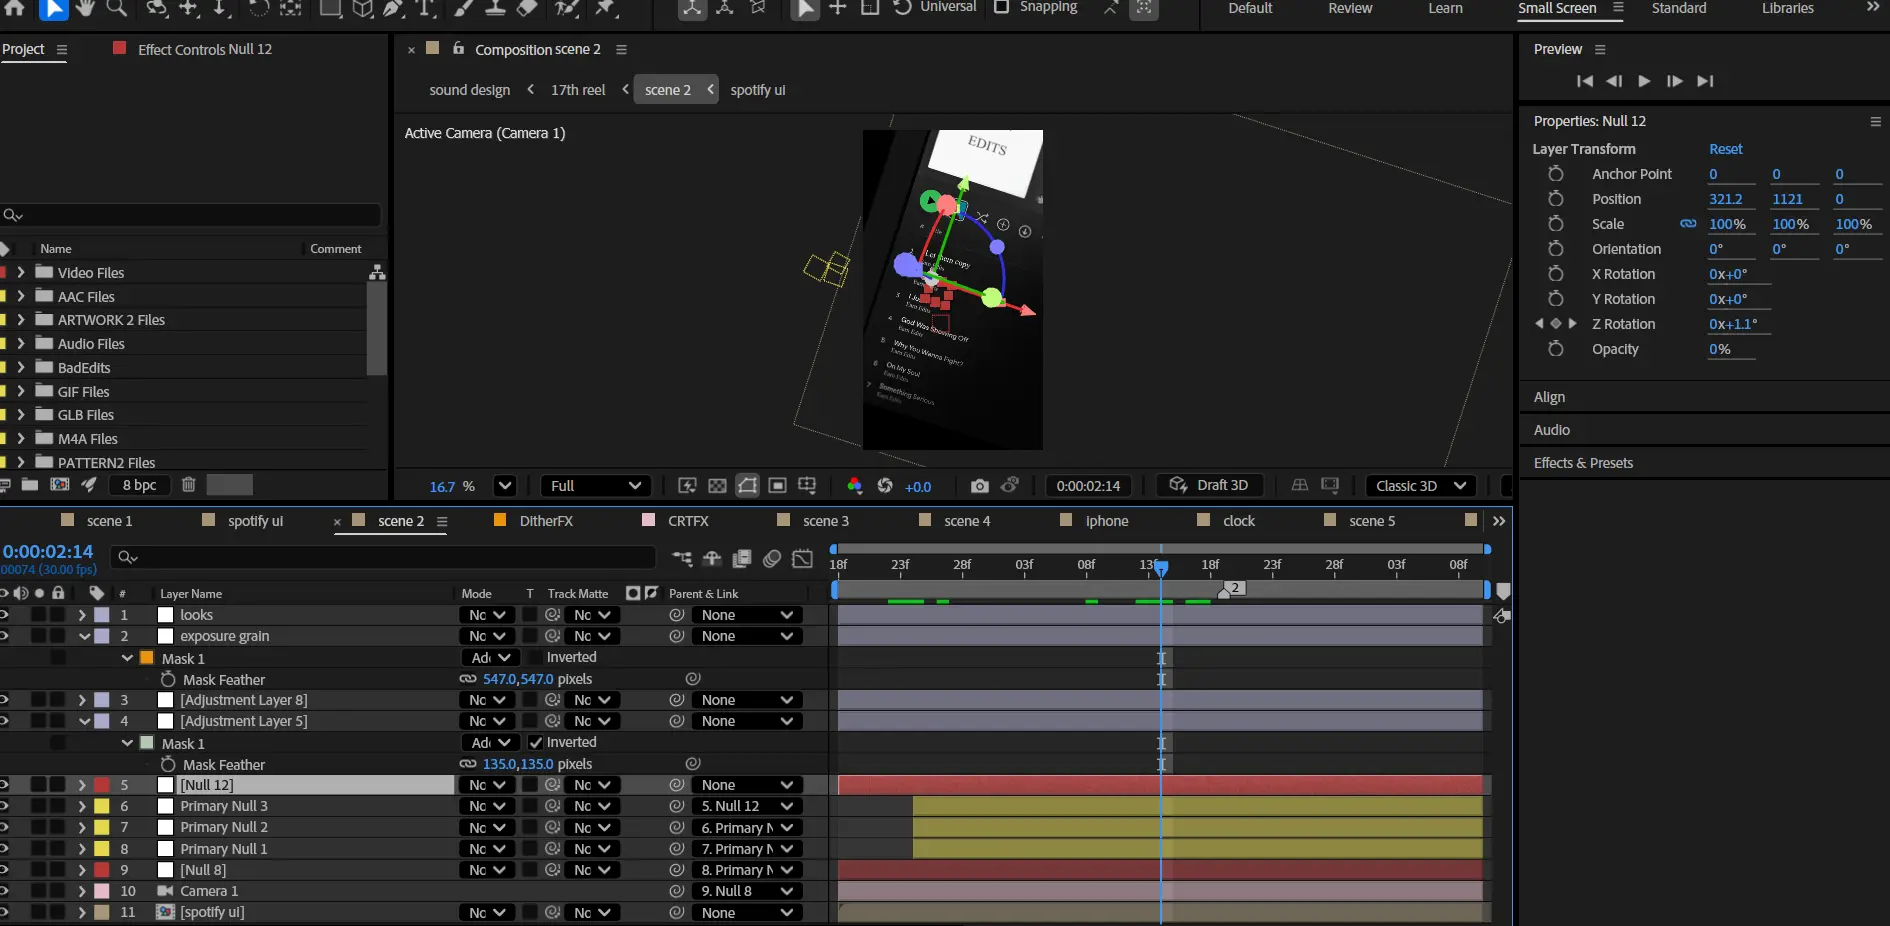Select the Hand tool
The height and width of the screenshot is (926, 1890).
coord(84,8)
